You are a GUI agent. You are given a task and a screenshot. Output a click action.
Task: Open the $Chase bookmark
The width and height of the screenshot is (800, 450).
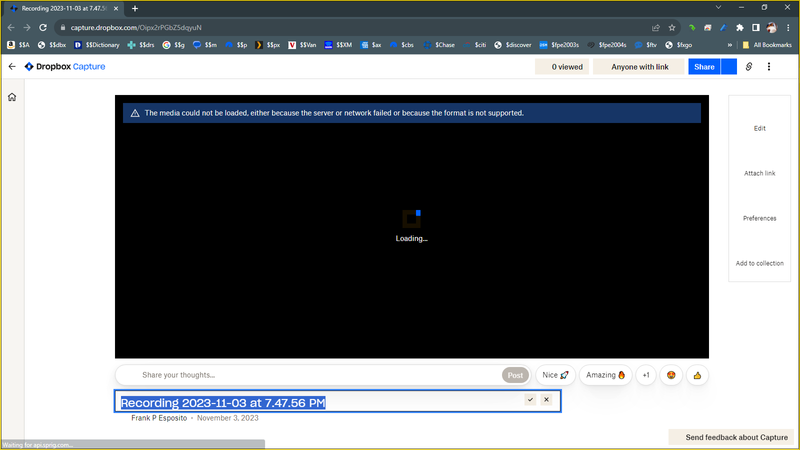(x=439, y=45)
